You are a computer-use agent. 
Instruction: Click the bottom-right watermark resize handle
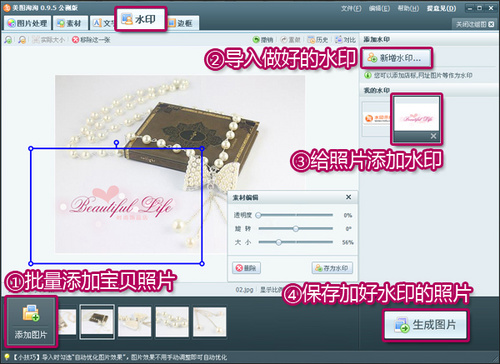202,264
